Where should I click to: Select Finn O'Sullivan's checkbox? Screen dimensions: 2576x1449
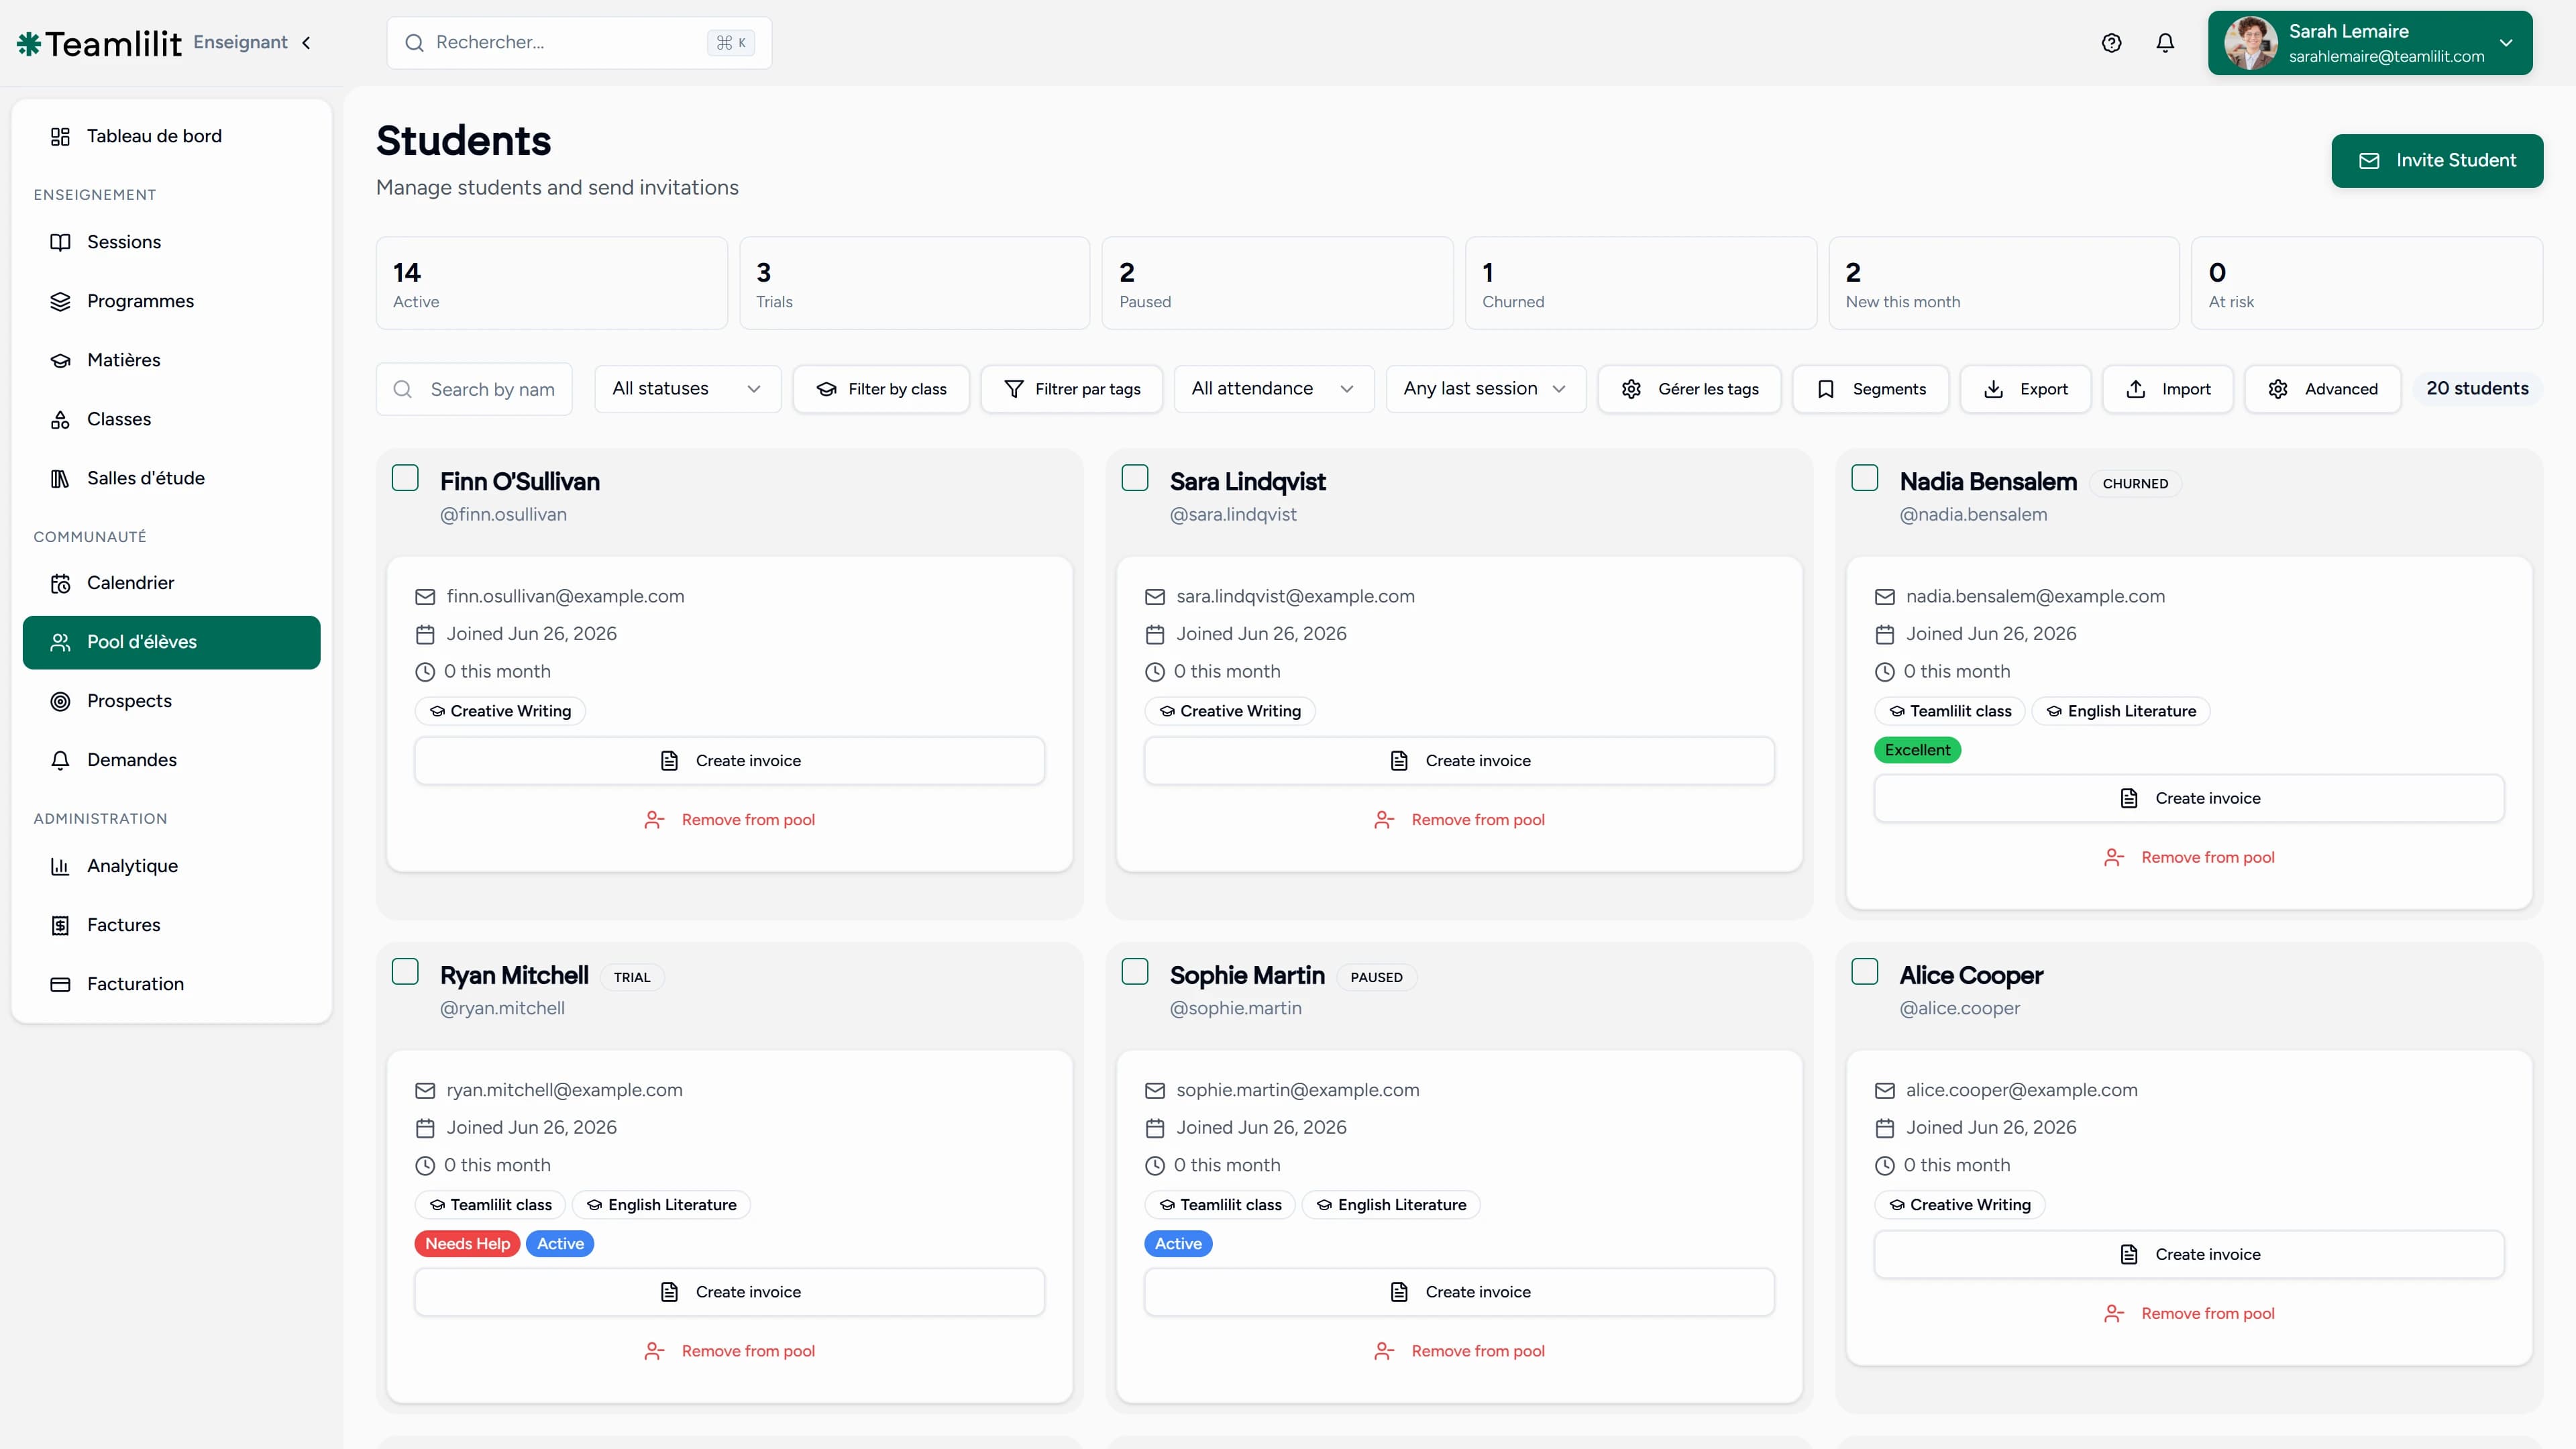pos(405,478)
